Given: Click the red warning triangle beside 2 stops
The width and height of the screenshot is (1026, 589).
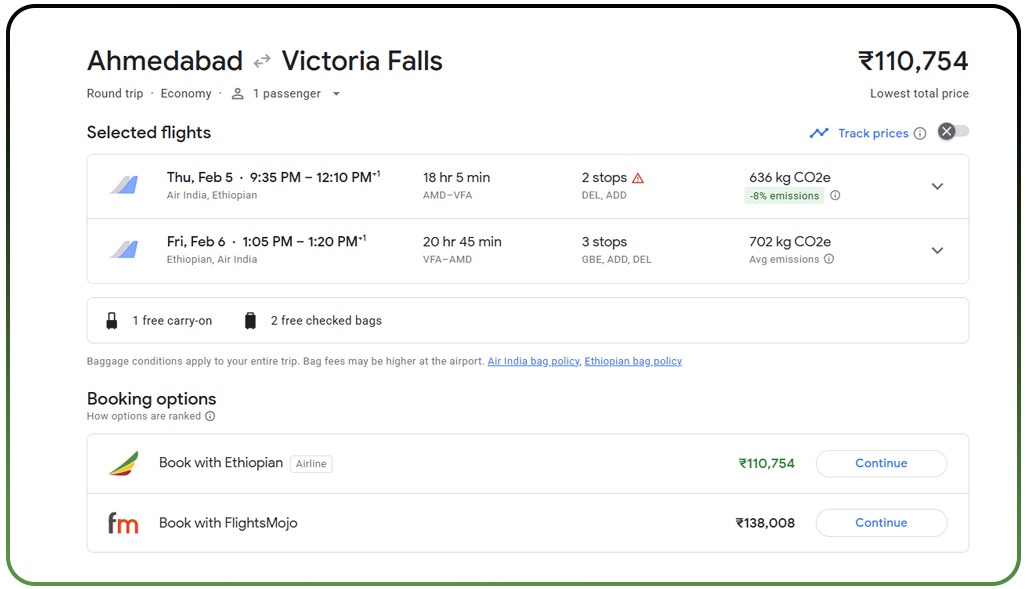Looking at the screenshot, I should coord(640,178).
